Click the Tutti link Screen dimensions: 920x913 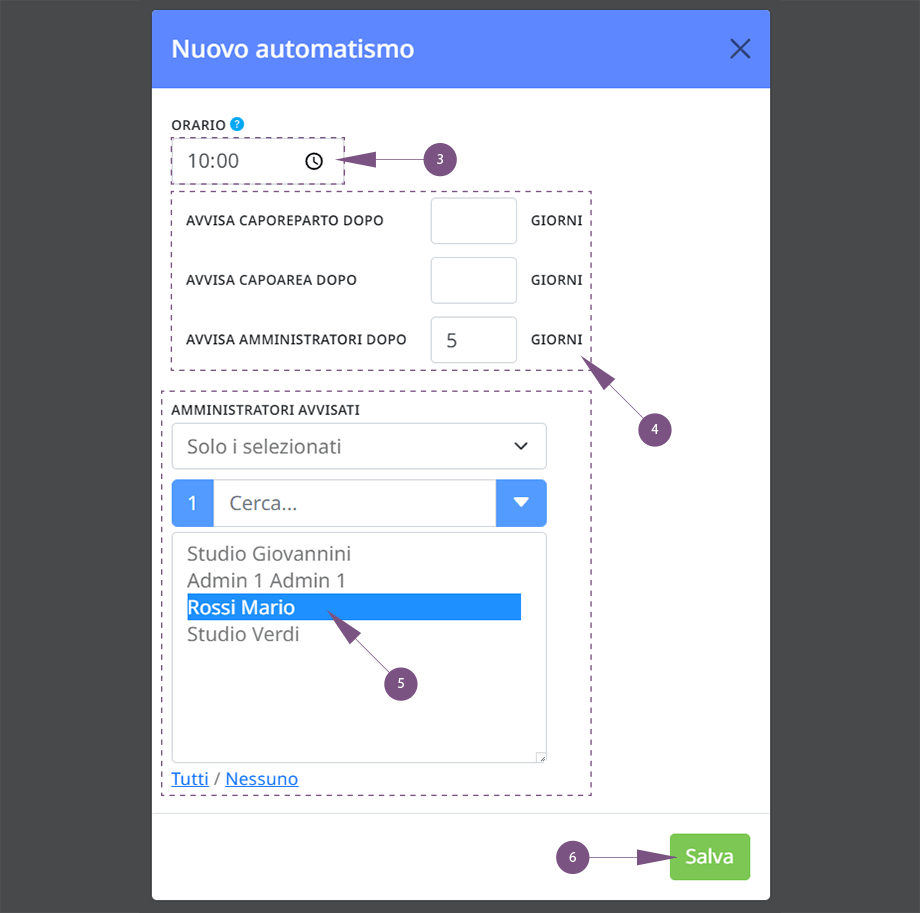coord(190,779)
